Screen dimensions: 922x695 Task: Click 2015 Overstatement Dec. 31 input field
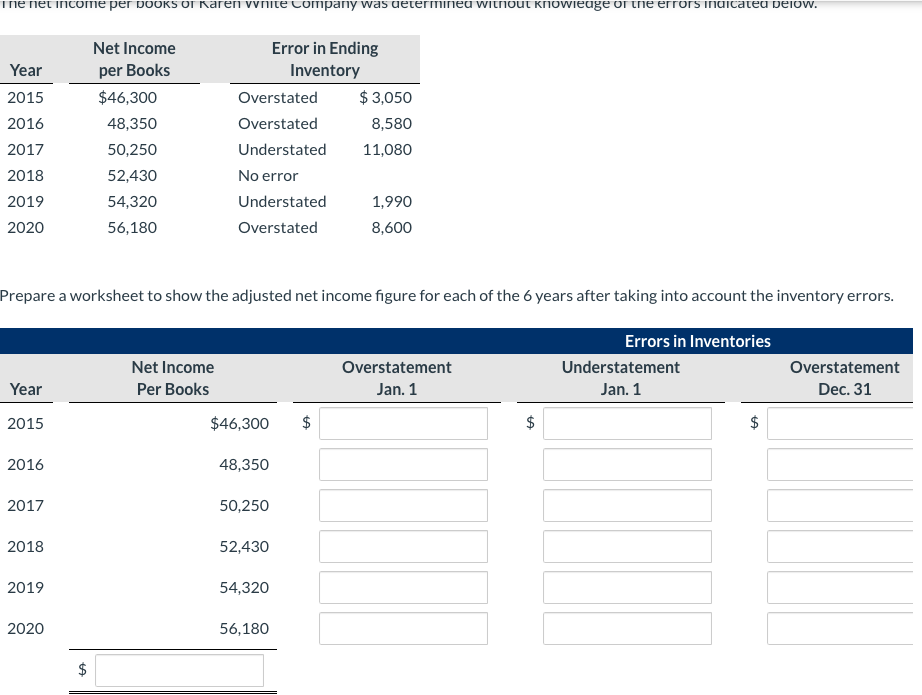click(x=840, y=423)
